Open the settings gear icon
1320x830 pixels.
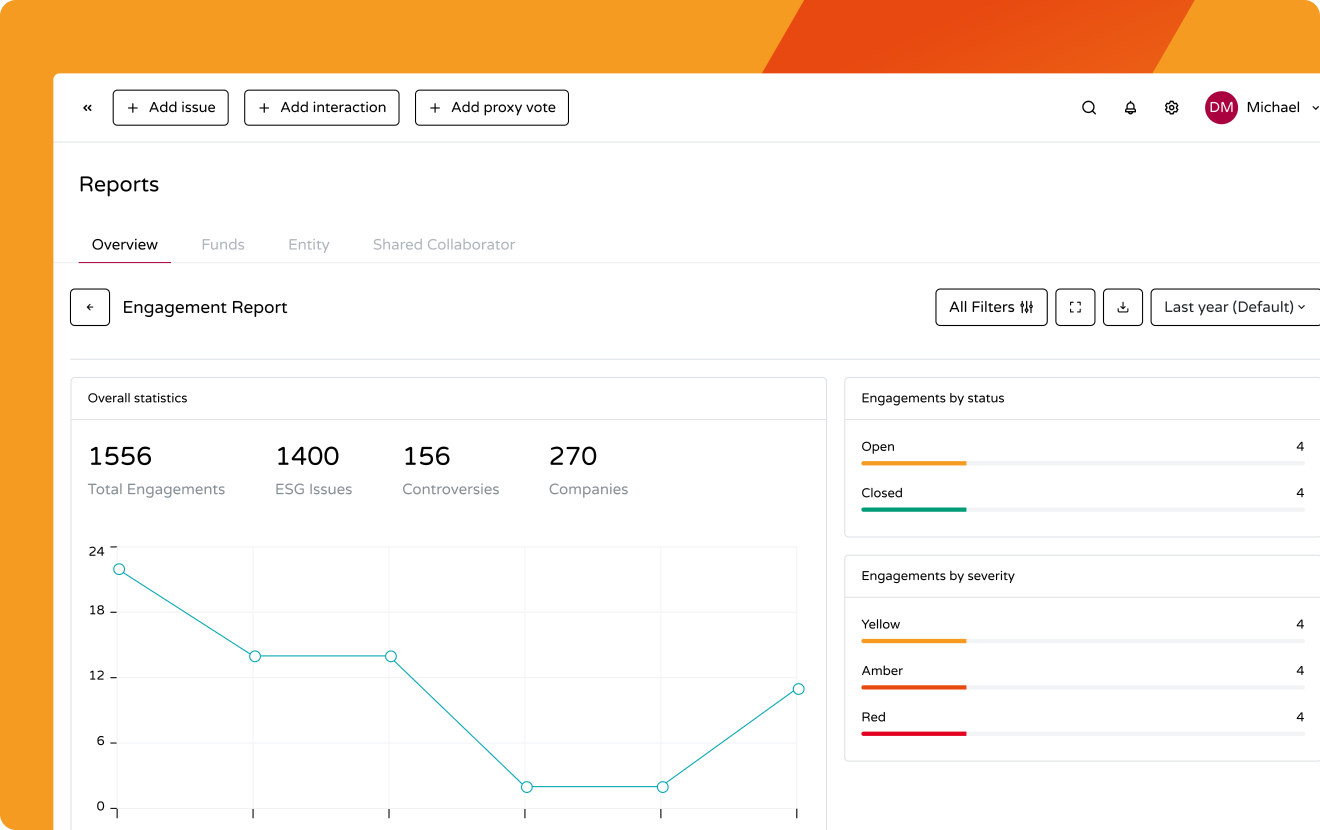pyautogui.click(x=1171, y=108)
